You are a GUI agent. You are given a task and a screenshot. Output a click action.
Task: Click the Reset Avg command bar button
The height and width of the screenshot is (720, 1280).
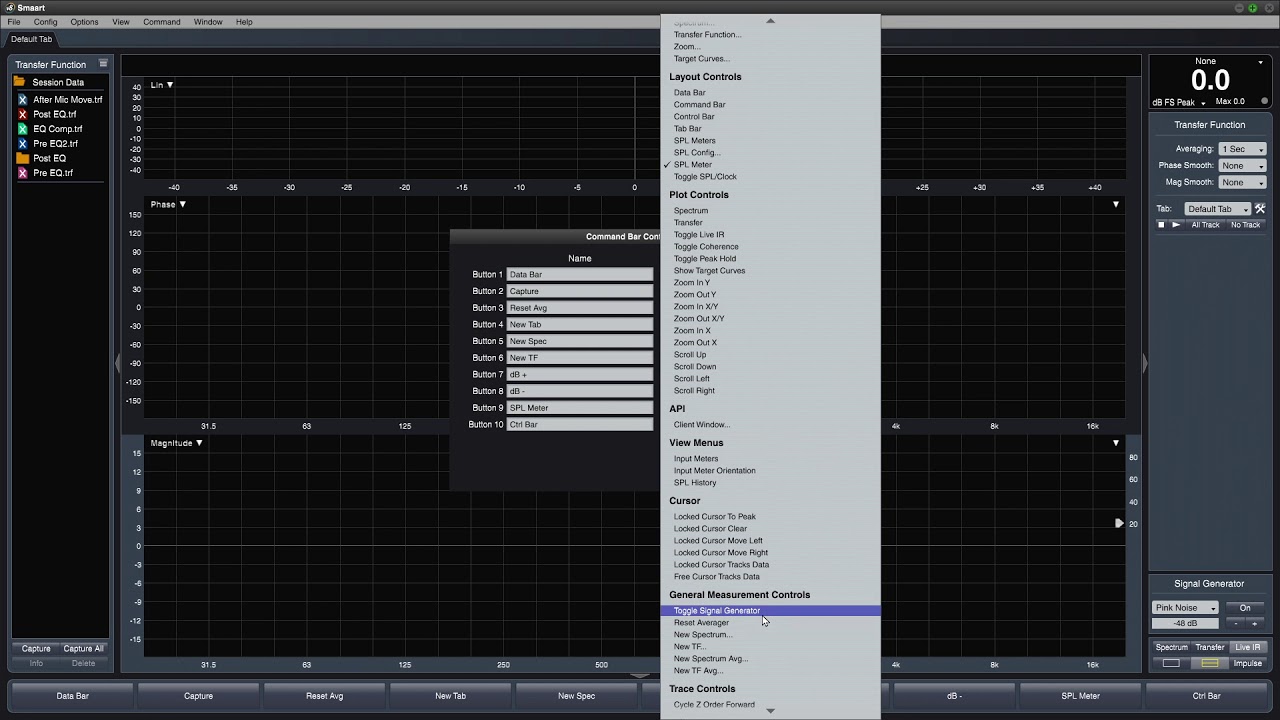(x=324, y=696)
